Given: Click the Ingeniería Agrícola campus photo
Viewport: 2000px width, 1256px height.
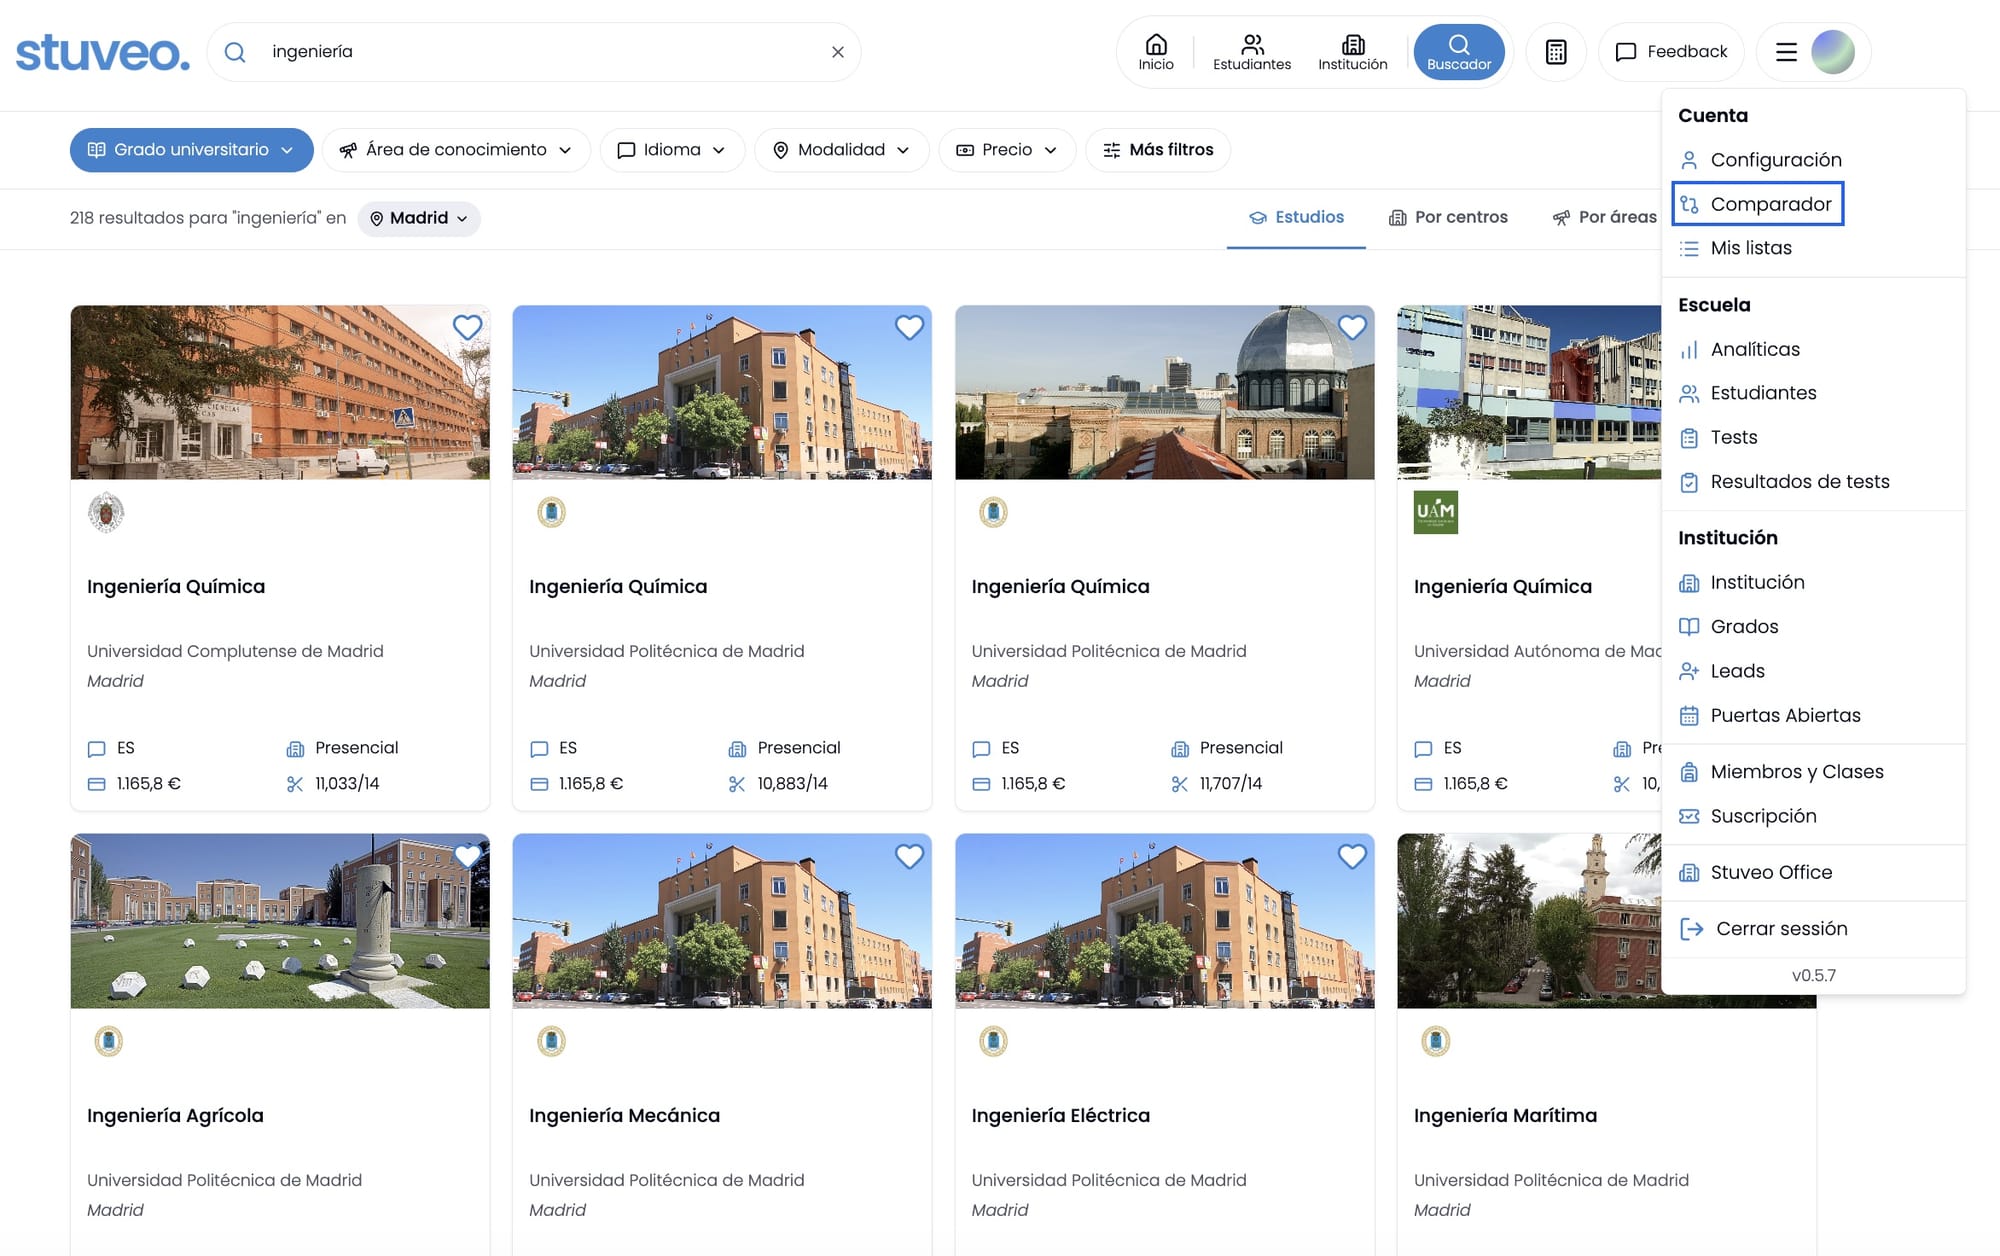Looking at the screenshot, I should [x=280, y=921].
